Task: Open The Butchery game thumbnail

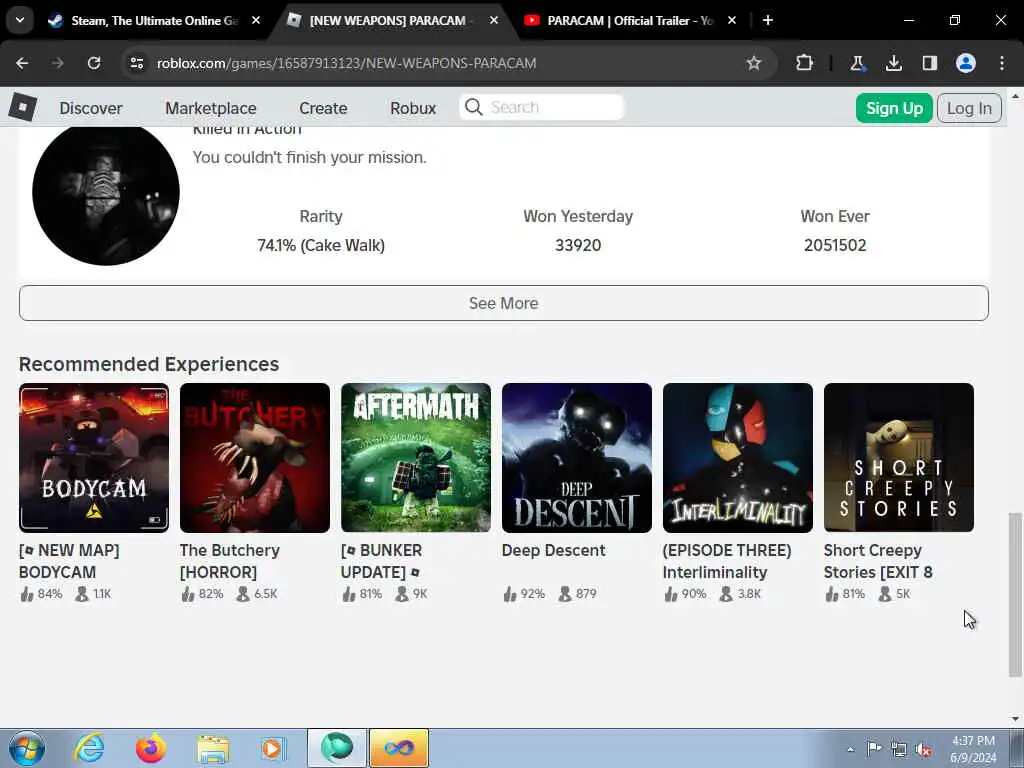Action: (x=255, y=458)
